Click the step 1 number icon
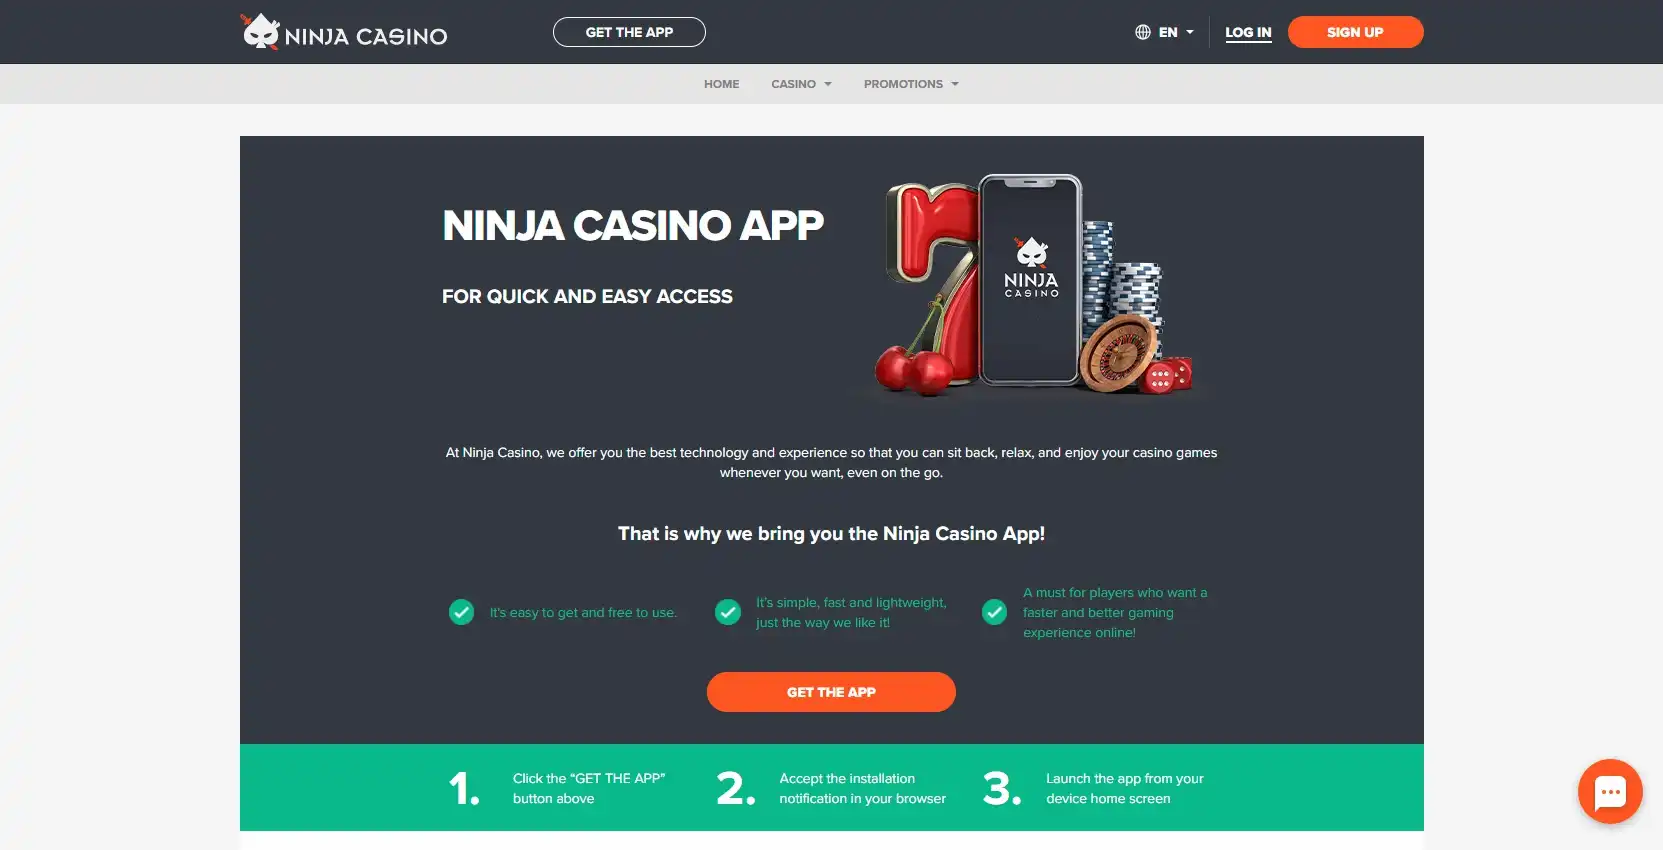The height and width of the screenshot is (850, 1663). coord(464,788)
